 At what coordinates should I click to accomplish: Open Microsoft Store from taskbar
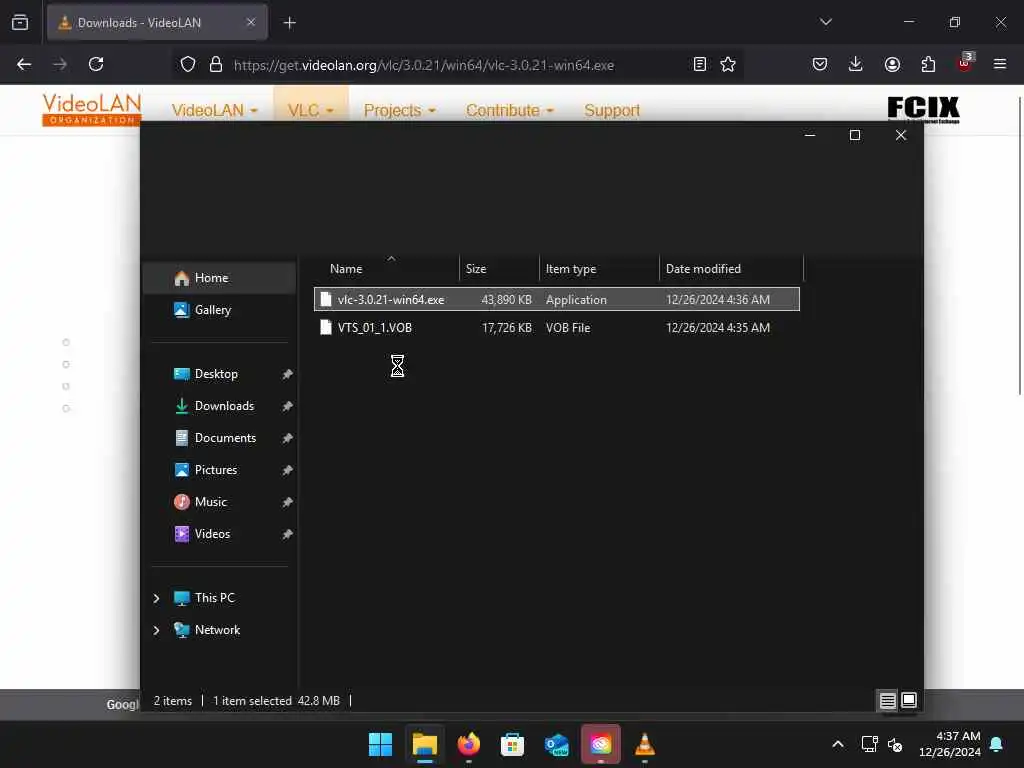512,744
